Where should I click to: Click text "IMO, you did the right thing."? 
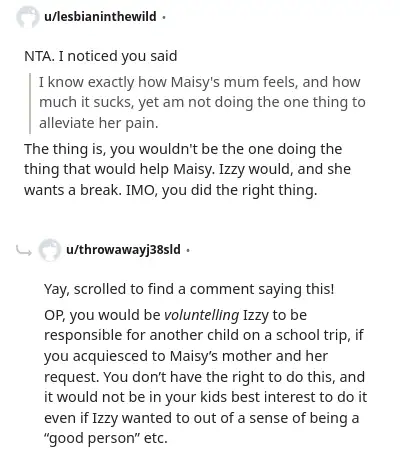coord(221,190)
